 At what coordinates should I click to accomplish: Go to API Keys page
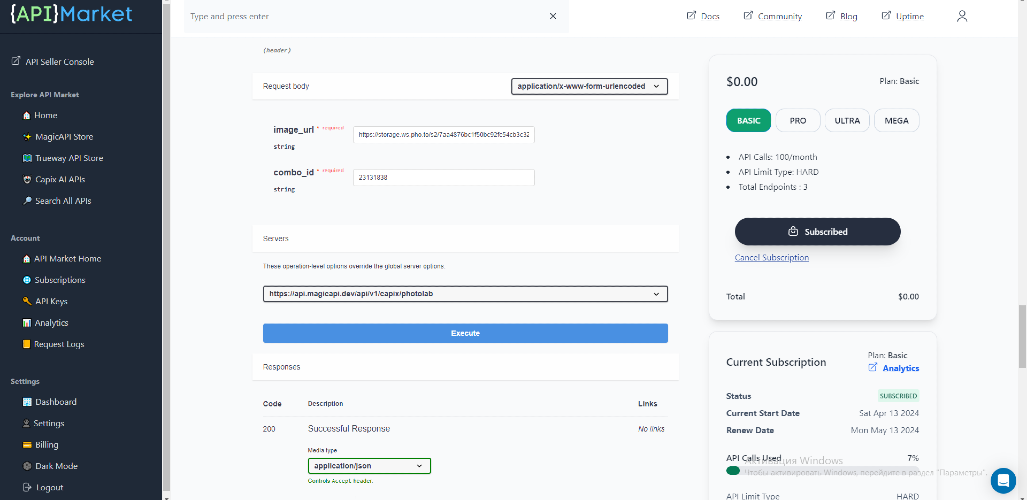(51, 301)
